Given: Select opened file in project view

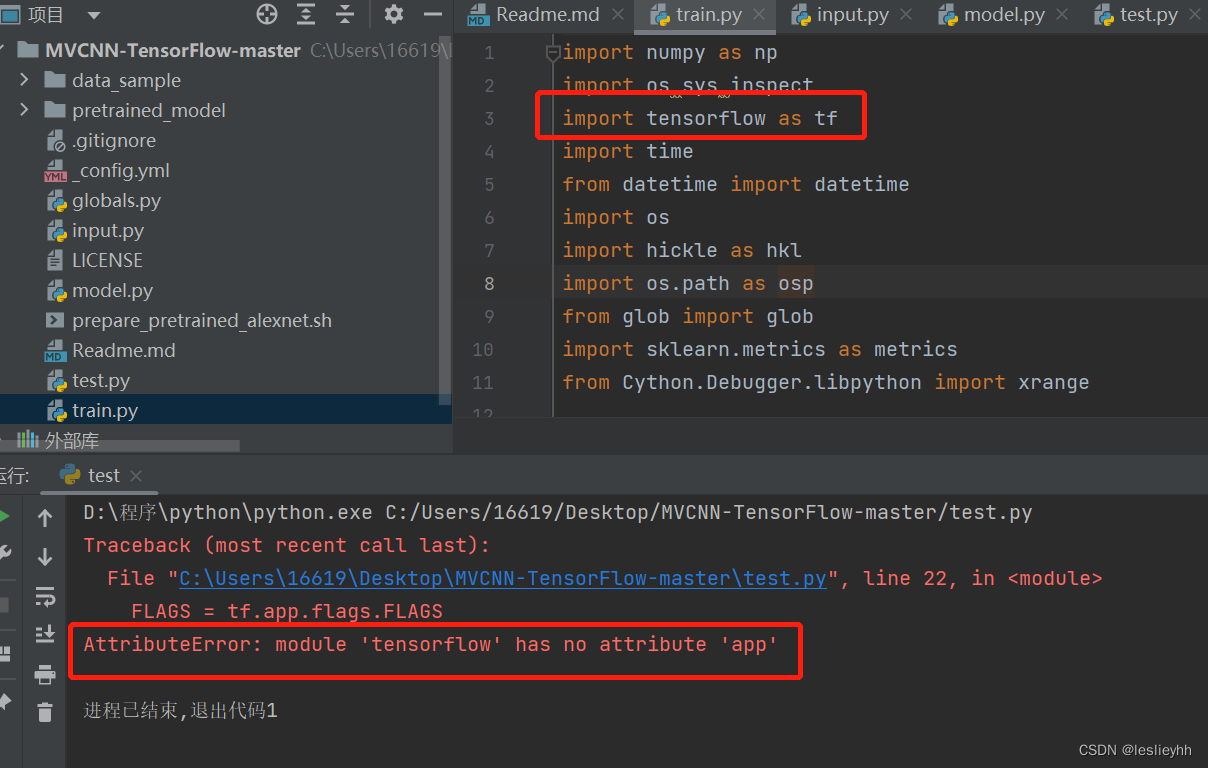Looking at the screenshot, I should [267, 14].
